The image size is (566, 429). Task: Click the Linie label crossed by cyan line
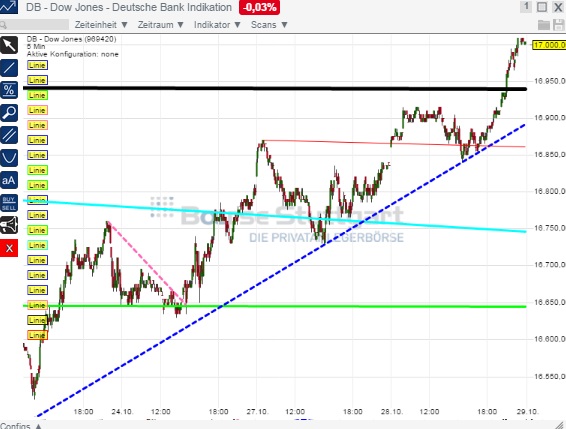point(37,200)
